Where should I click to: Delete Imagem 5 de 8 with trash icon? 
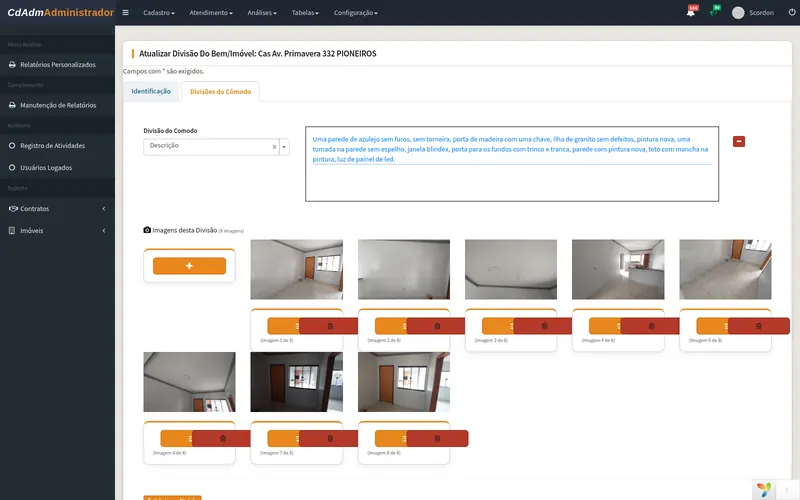point(759,326)
